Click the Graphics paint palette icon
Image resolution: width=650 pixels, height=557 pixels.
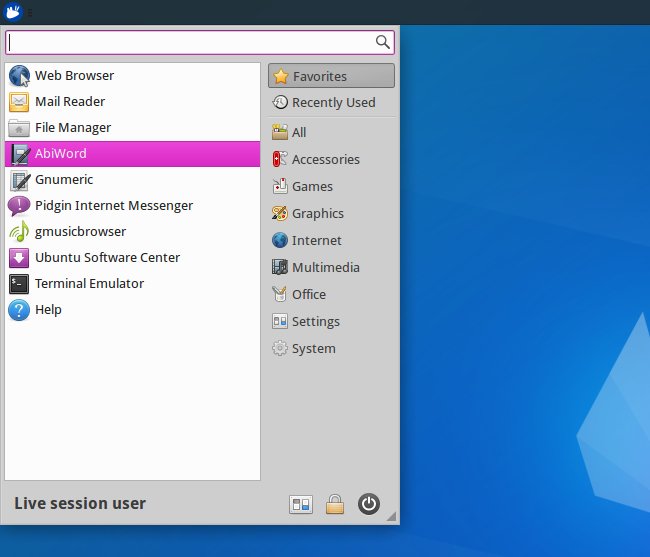(280, 213)
